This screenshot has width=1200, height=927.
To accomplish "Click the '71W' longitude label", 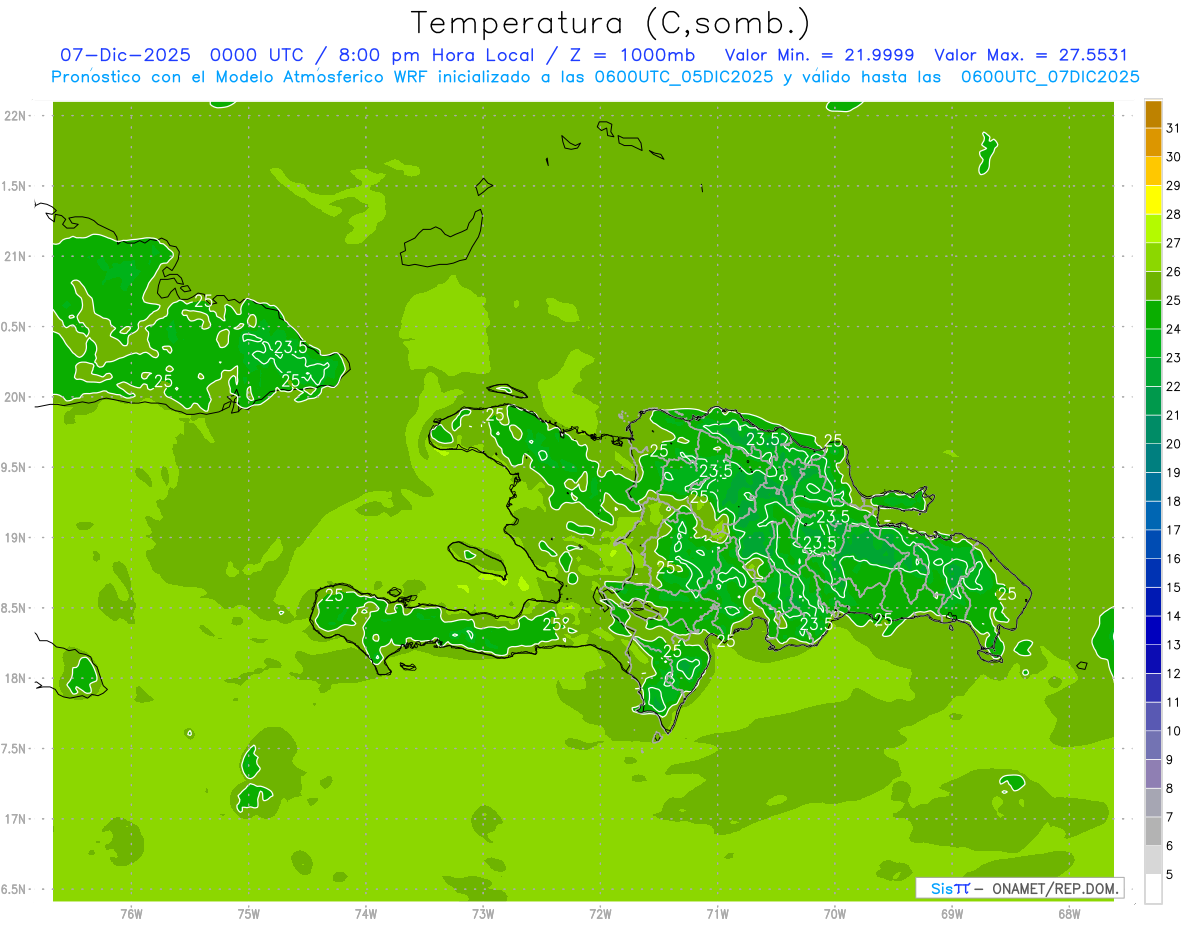I will point(717,914).
